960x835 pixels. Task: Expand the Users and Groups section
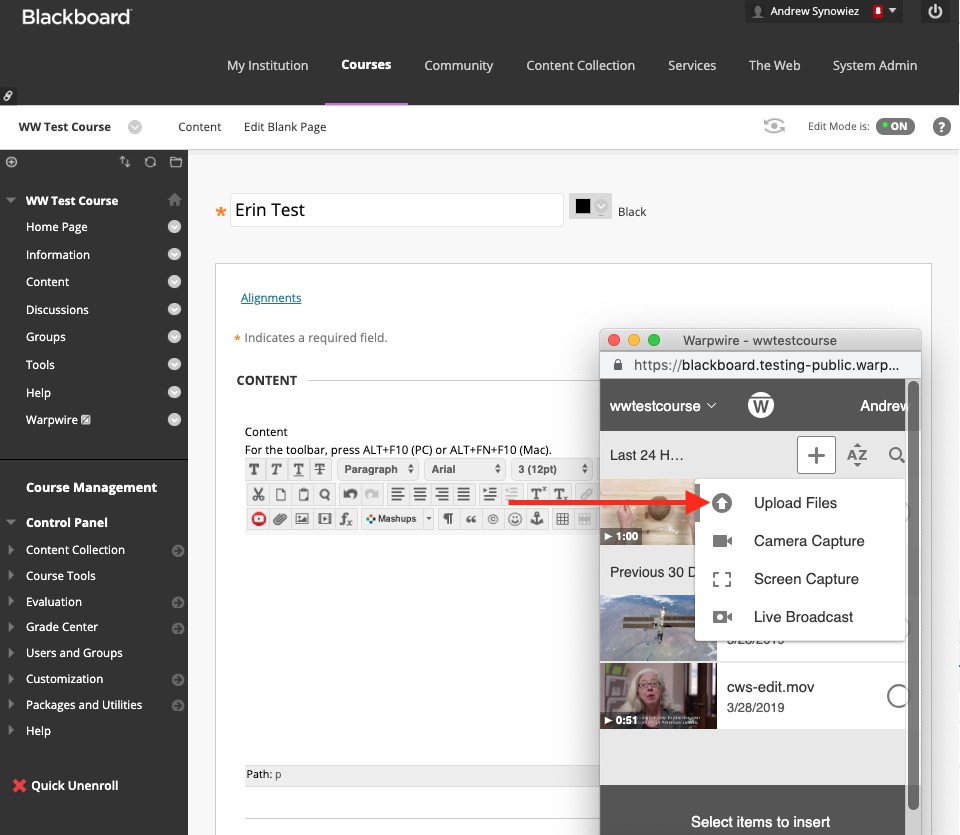(11, 653)
